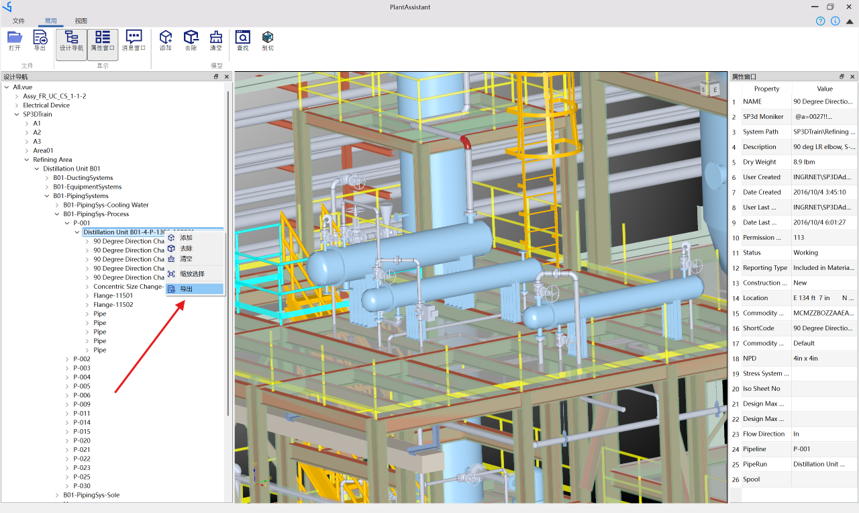
Task: Click the PlantAssistant logo icon
Action: pyautogui.click(x=7, y=7)
